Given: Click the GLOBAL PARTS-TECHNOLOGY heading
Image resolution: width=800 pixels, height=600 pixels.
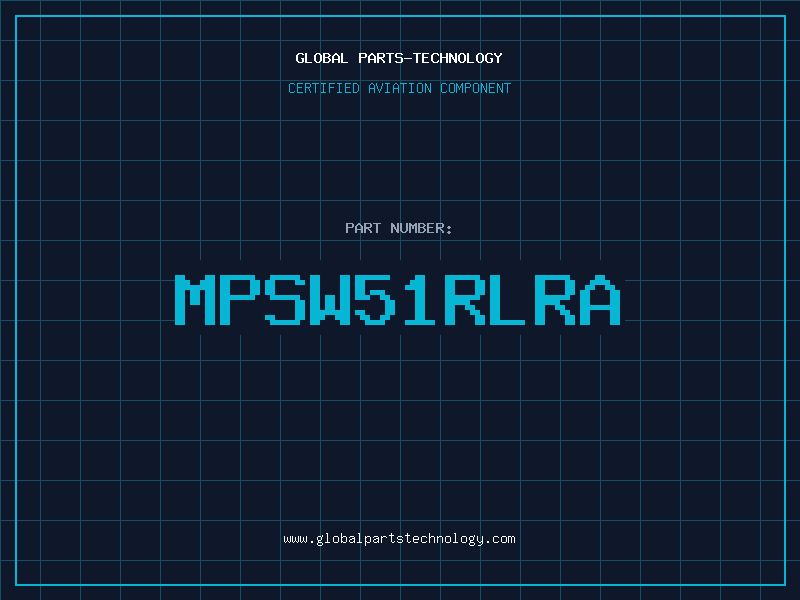Looking at the screenshot, I should (399, 58).
